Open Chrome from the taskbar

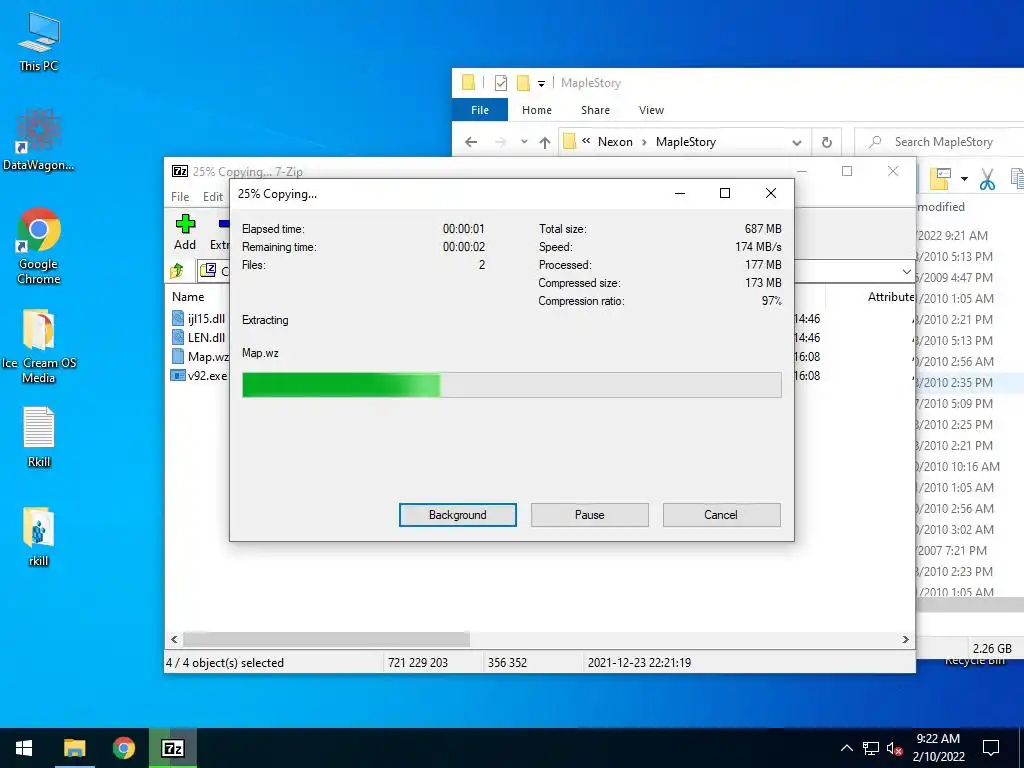coord(123,748)
